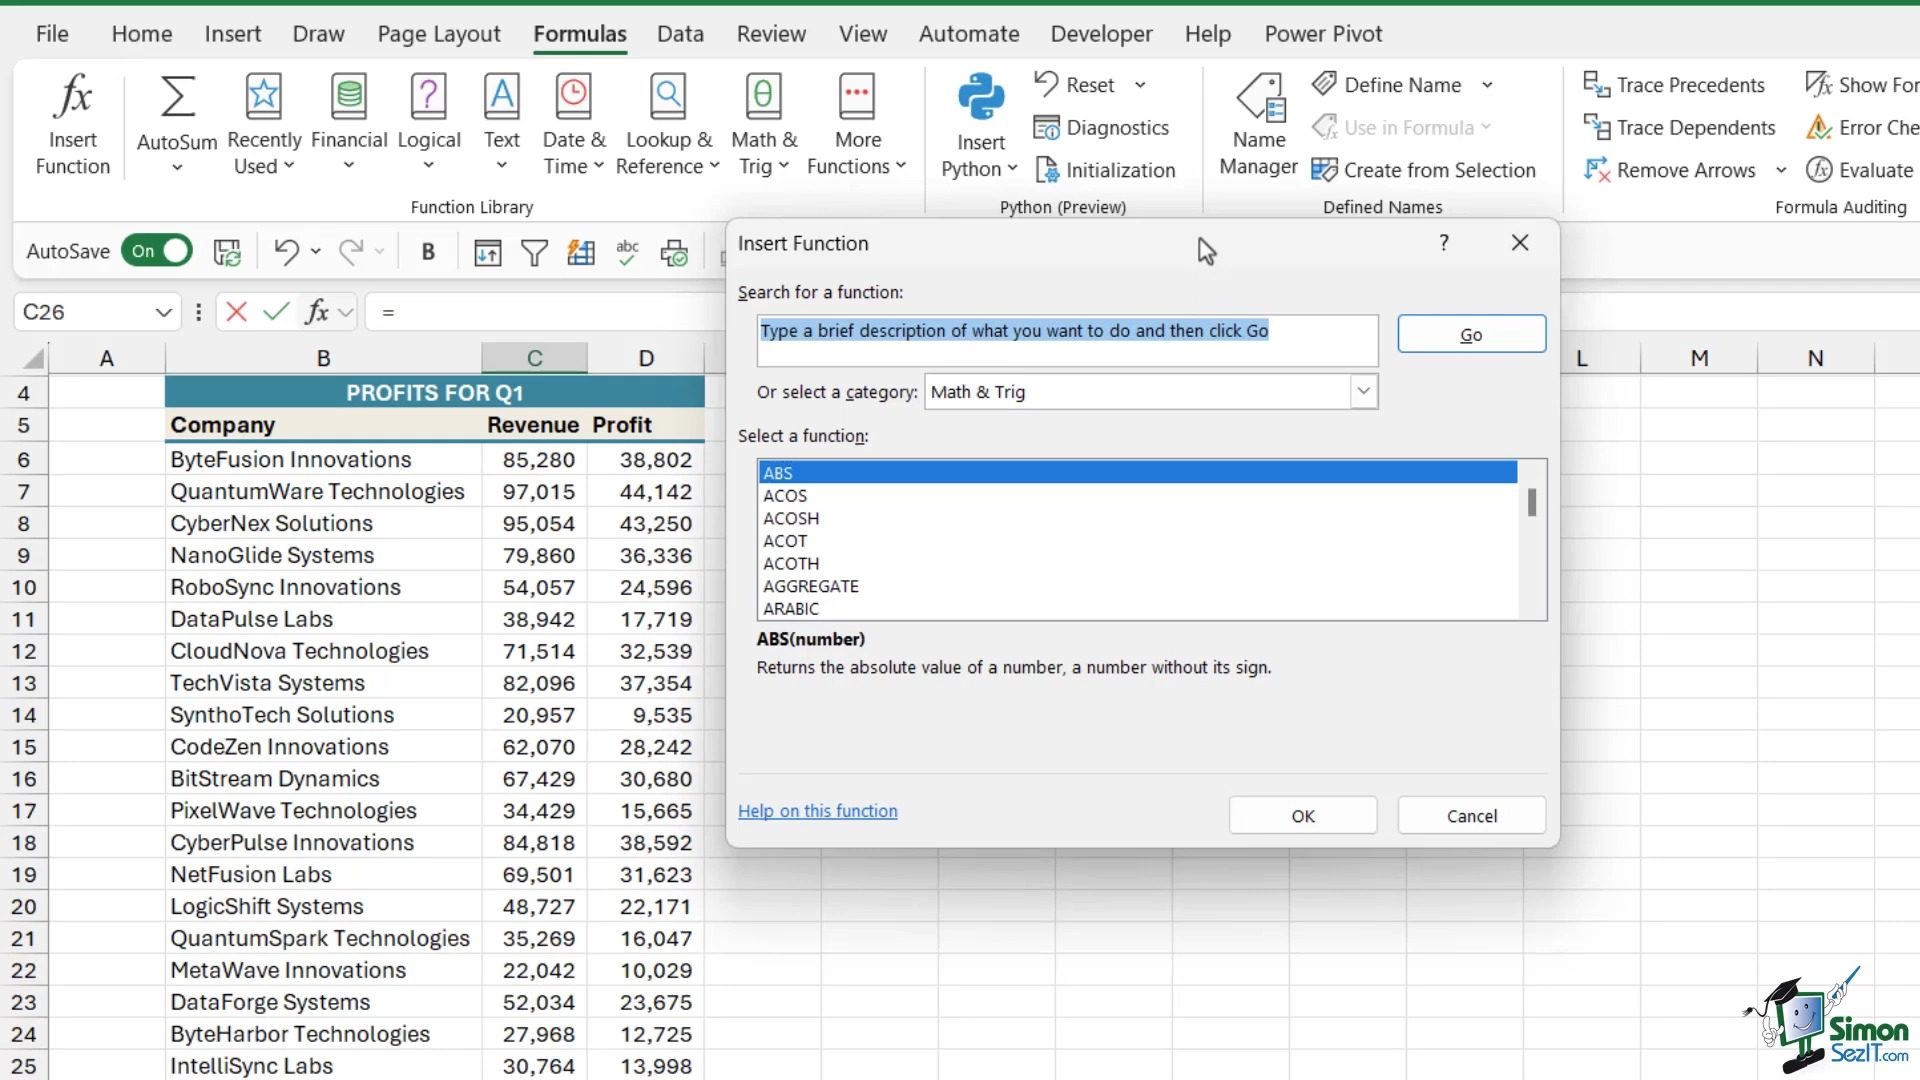The width and height of the screenshot is (1920, 1080).
Task: Click Cancel in Insert Function dialog
Action: (1472, 816)
